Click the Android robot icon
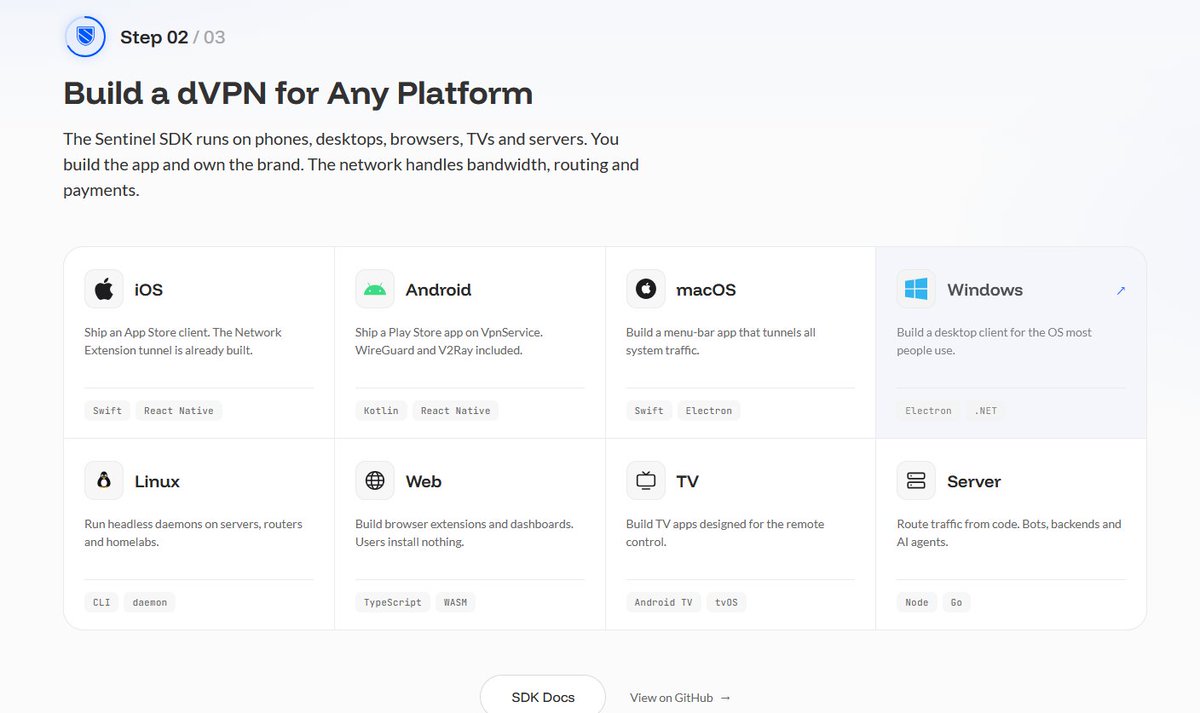This screenshot has width=1200, height=713. click(x=375, y=289)
